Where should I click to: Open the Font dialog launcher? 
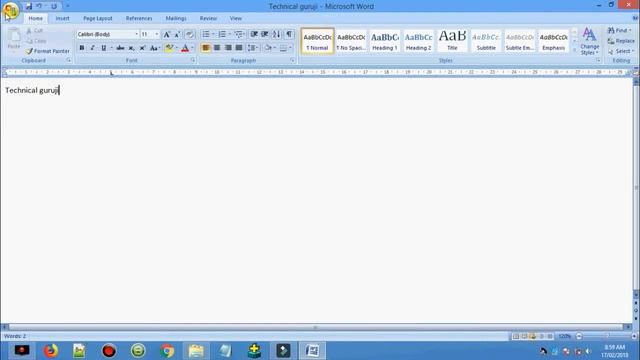point(193,60)
